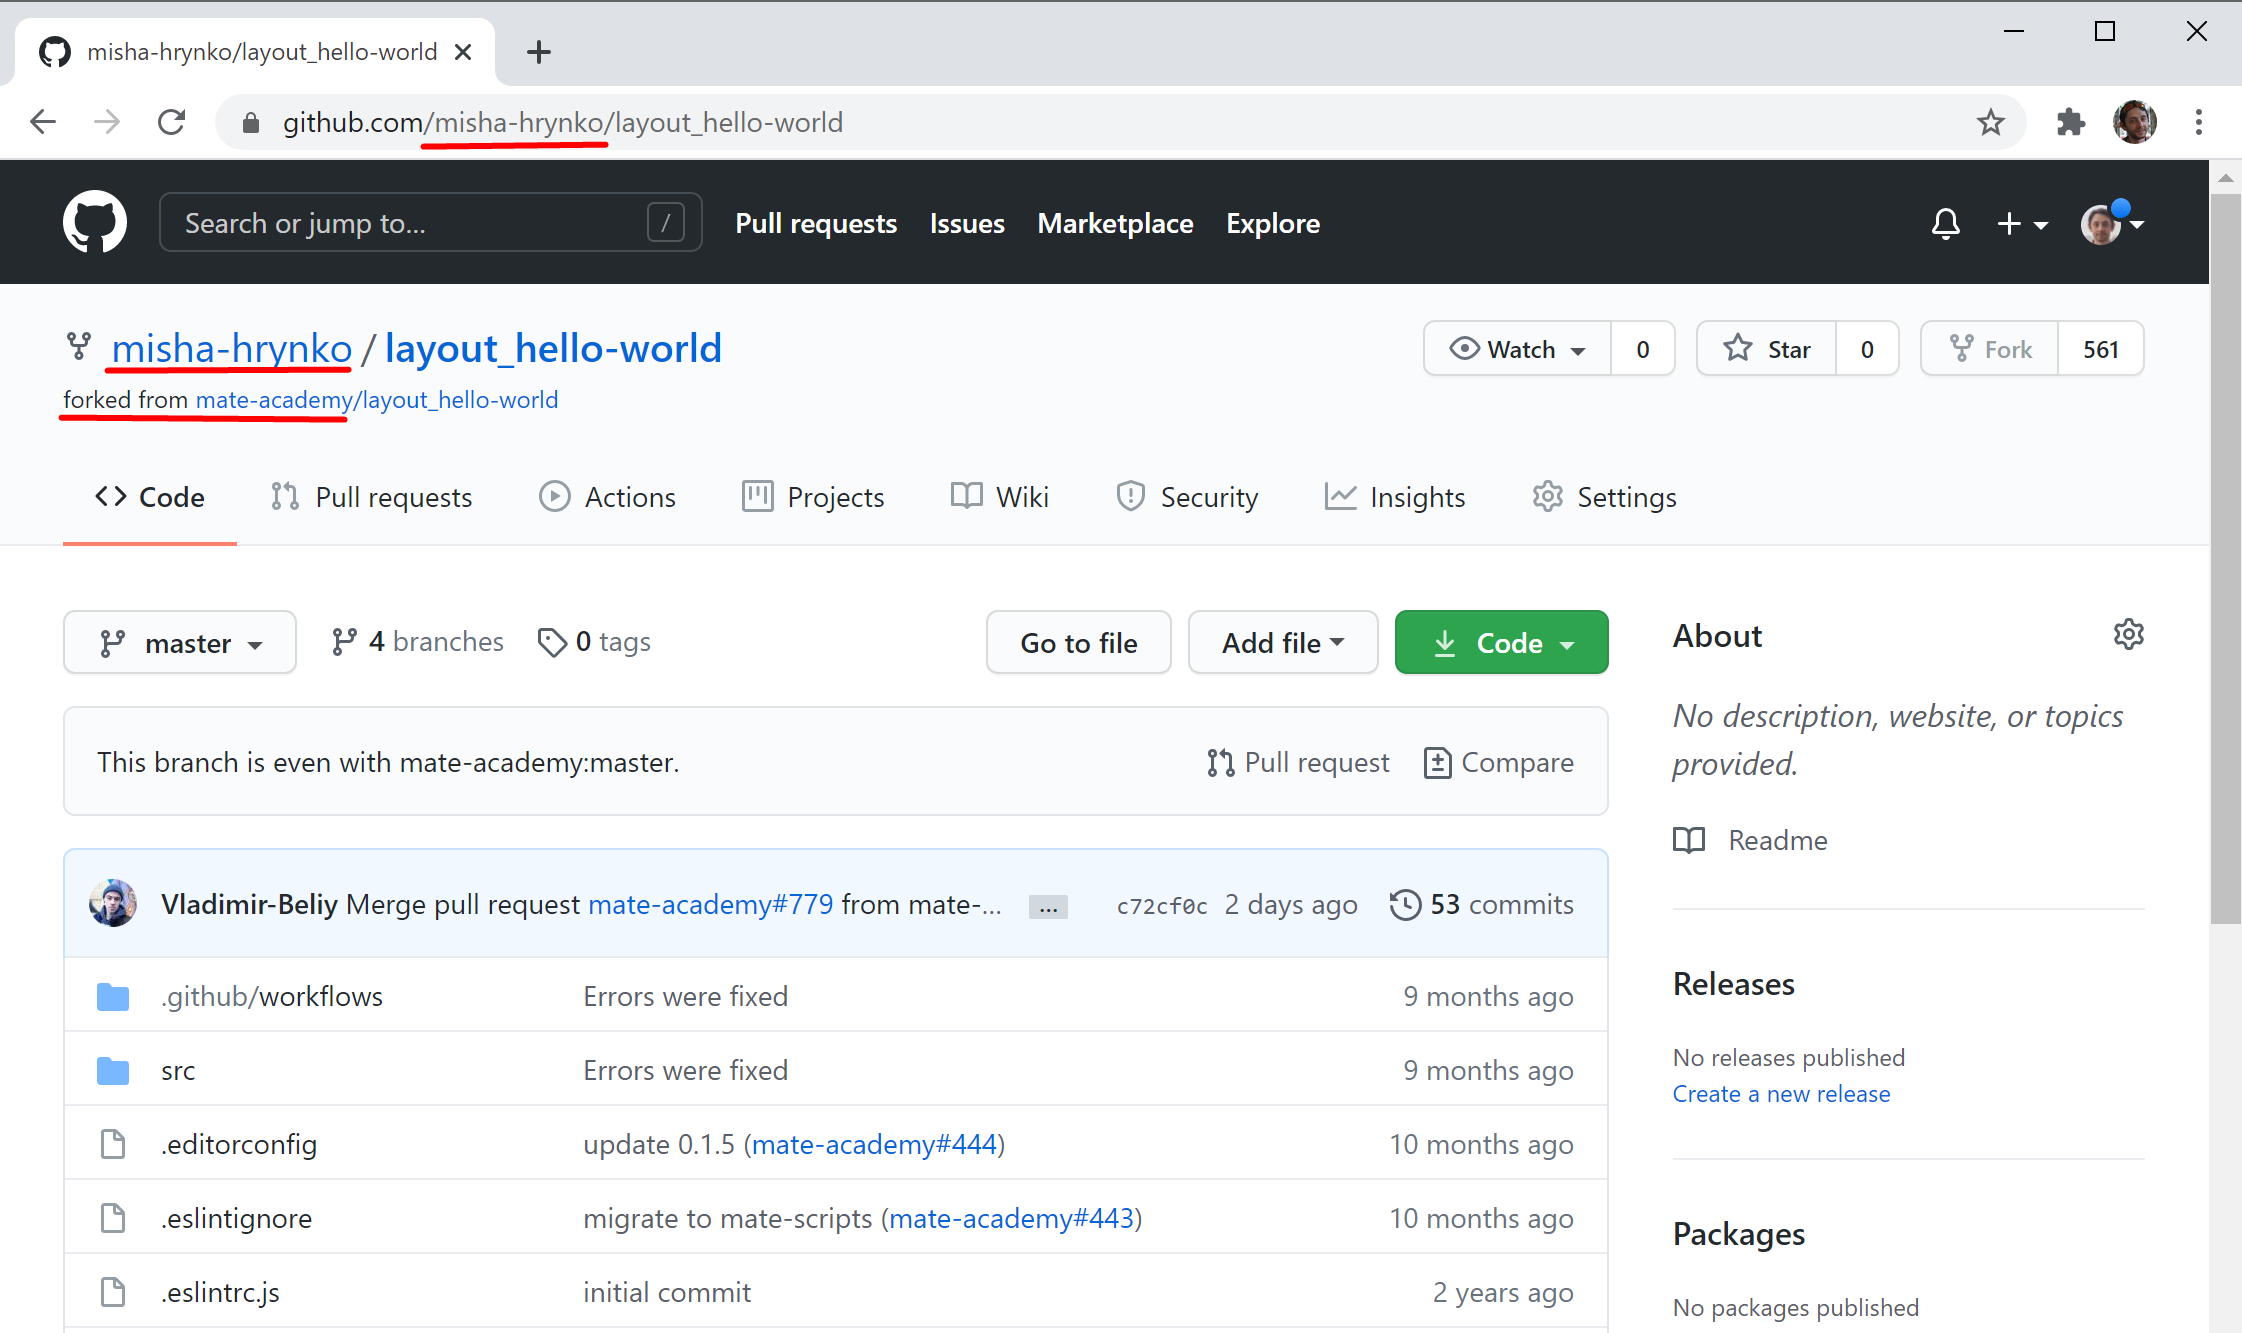The height and width of the screenshot is (1333, 2242).
Task: Open the .editorconfig file
Action: 239,1145
